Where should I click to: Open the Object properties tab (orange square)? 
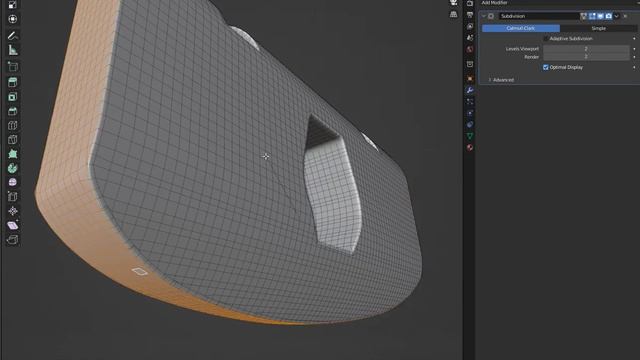[x=470, y=78]
